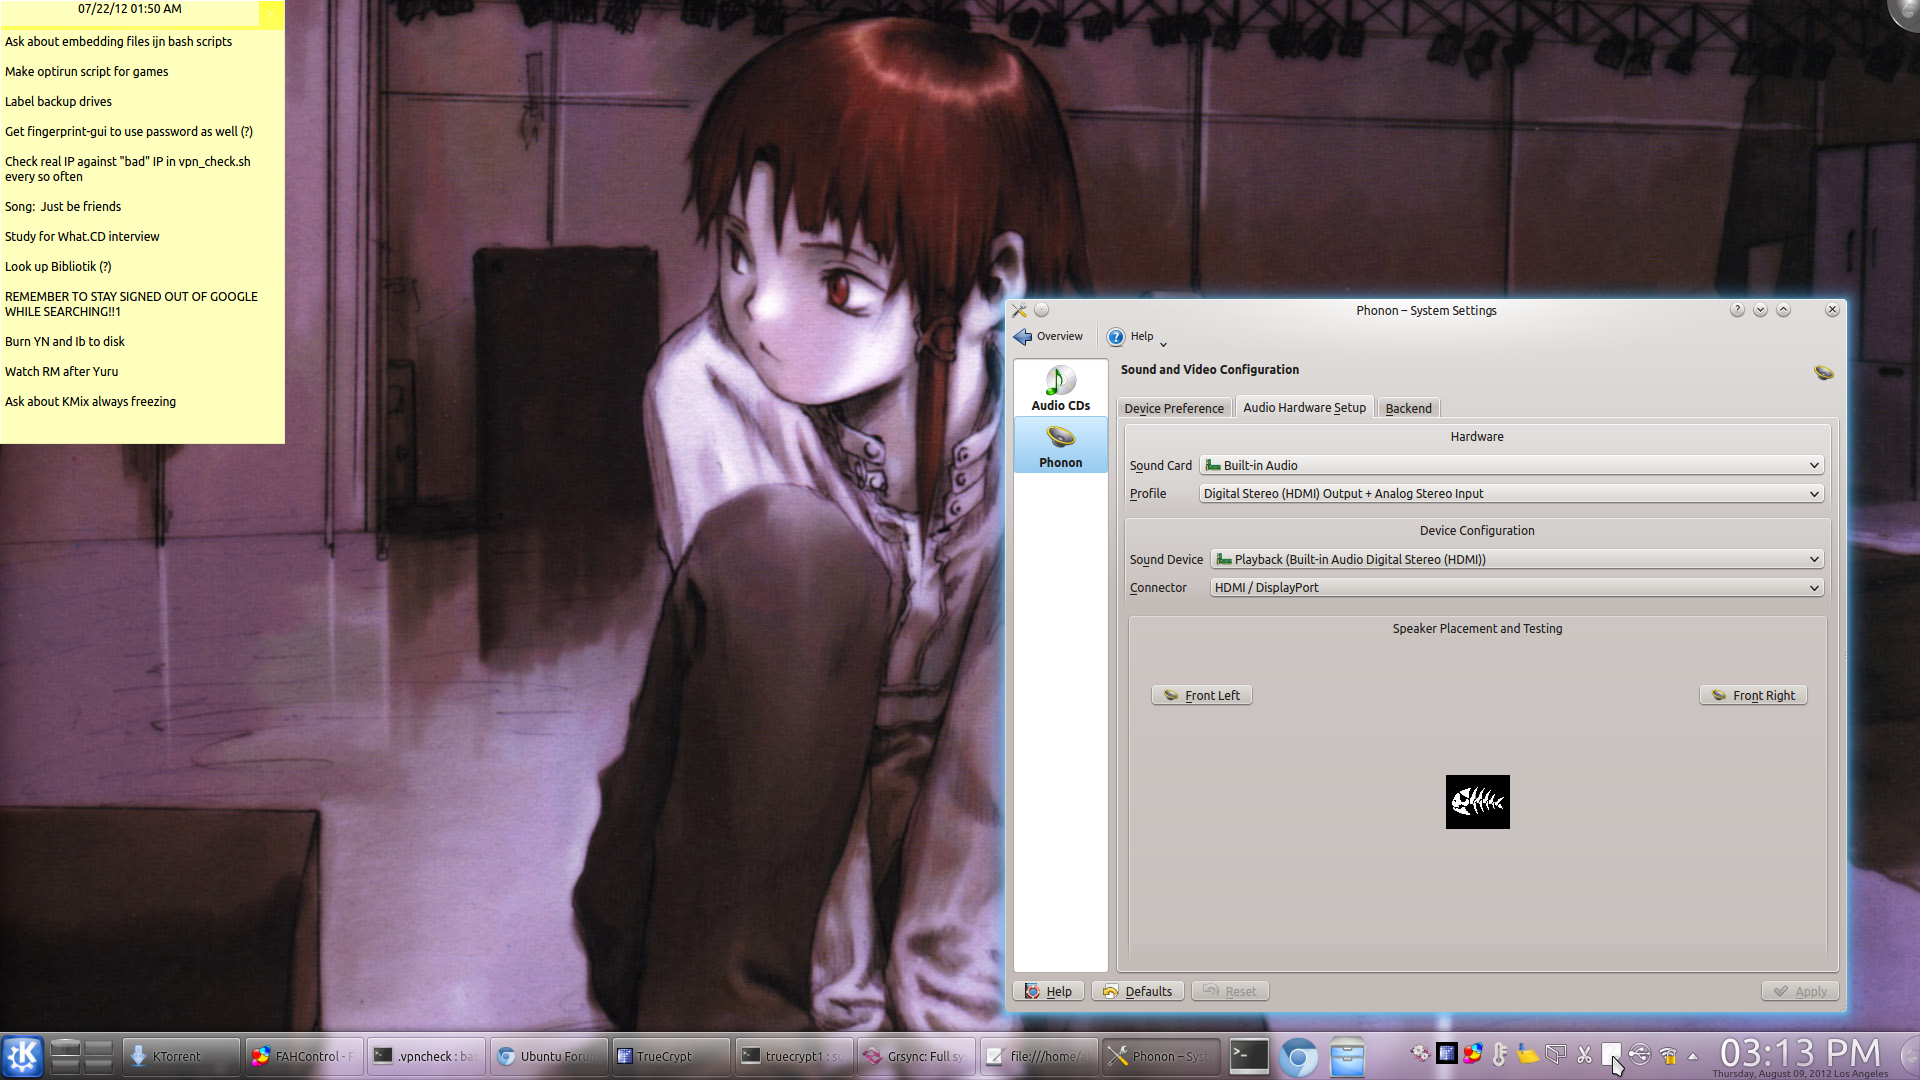Launch Konsole terminal from panel
The image size is (1920, 1080).
click(x=1249, y=1056)
